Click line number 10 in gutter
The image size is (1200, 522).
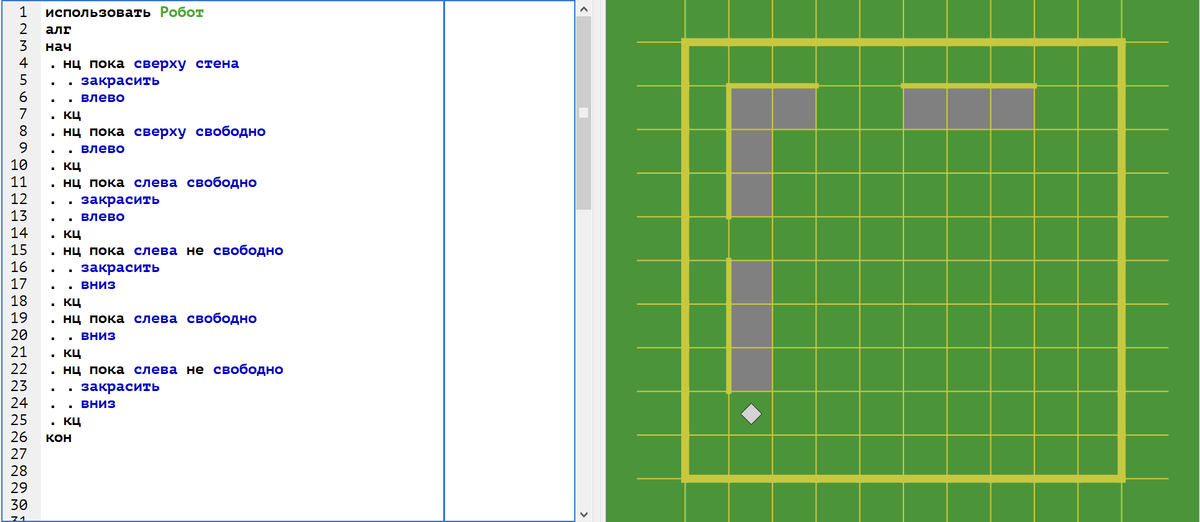coord(19,165)
